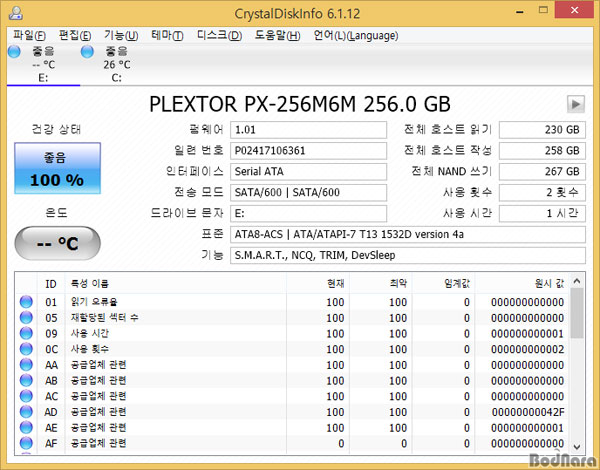
Task: Click status orb of attribute AF
Action: pyautogui.click(x=26, y=443)
